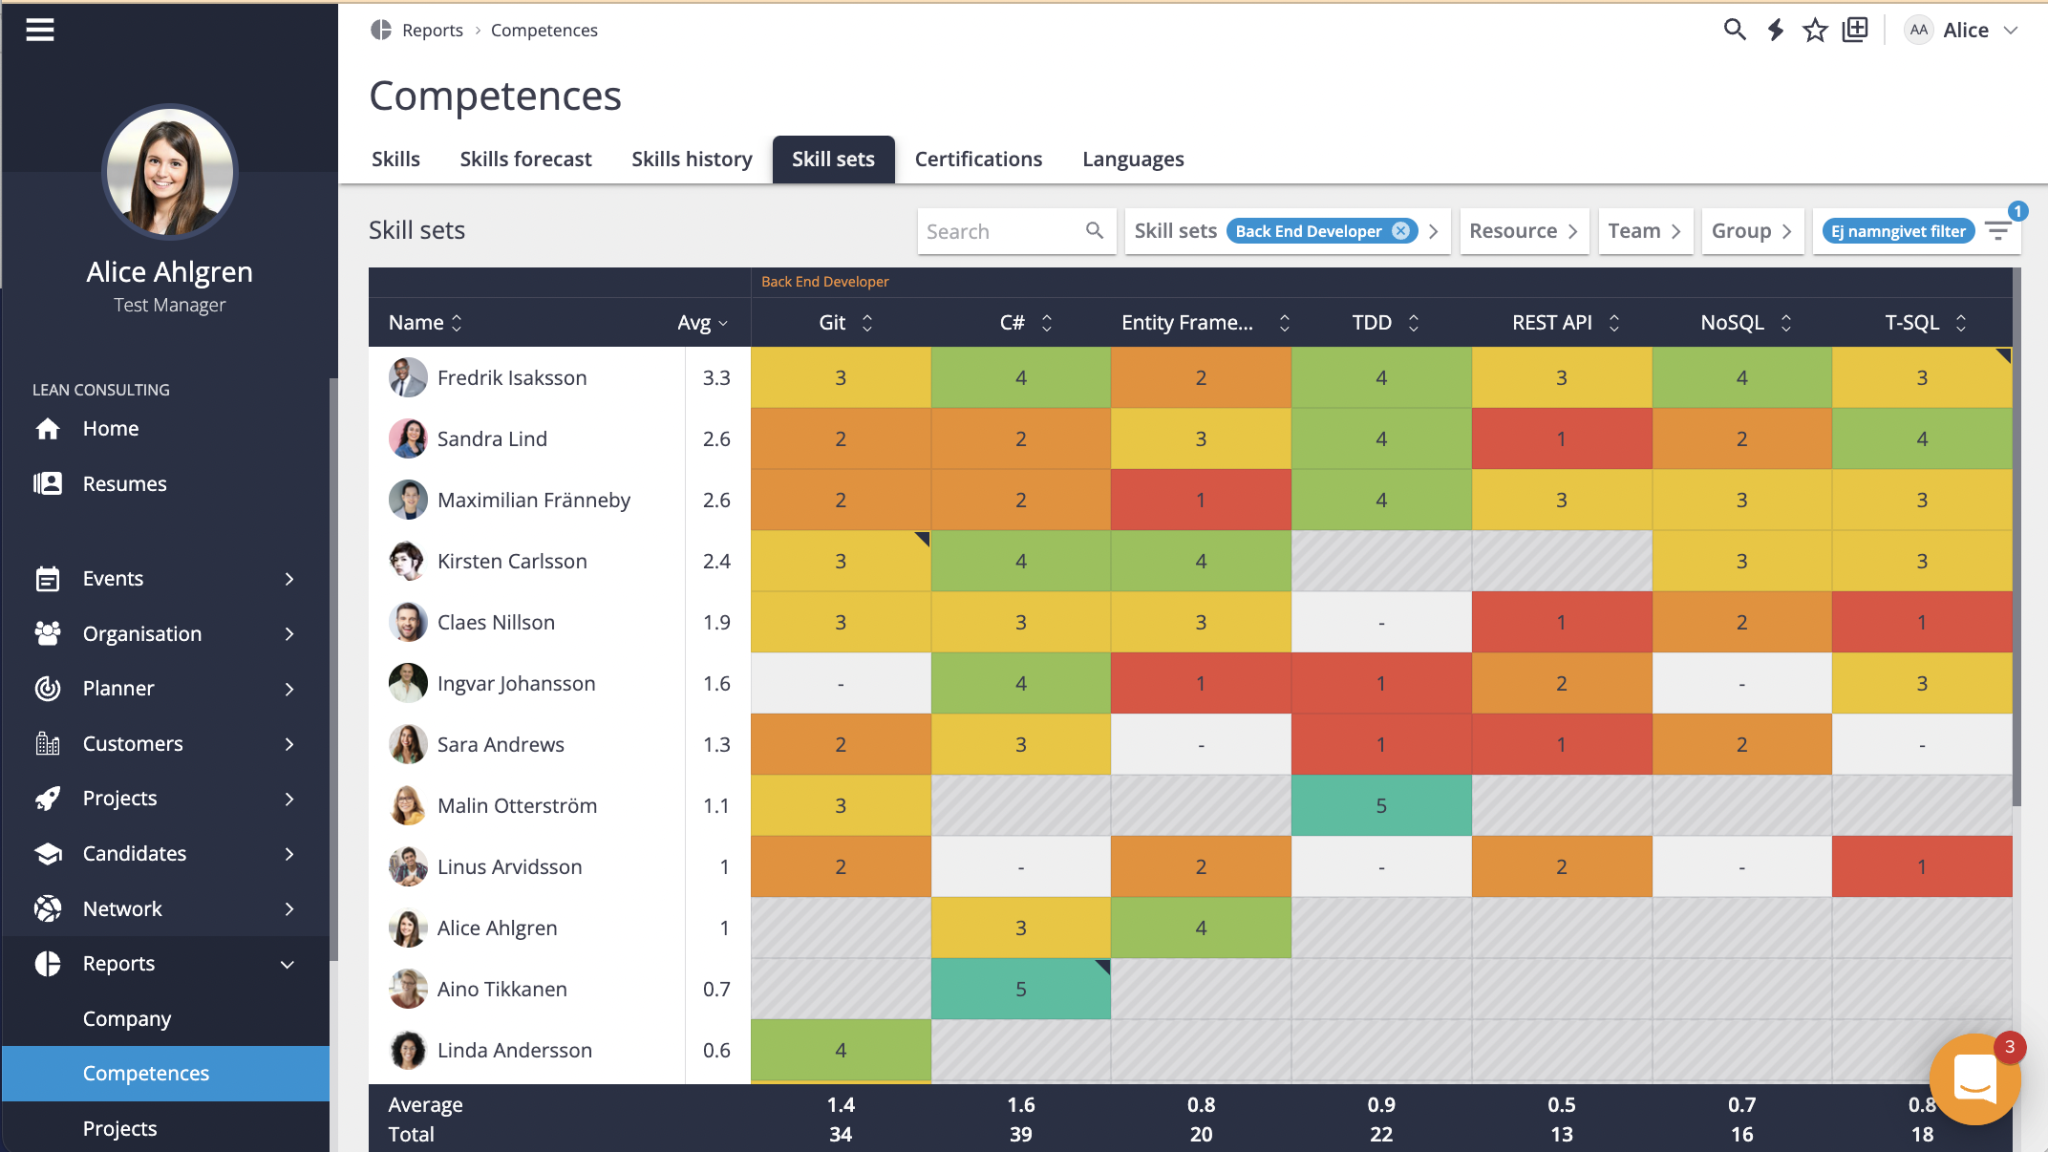Click the Reports breadcrumb link
2048x1152 pixels.
pos(432,30)
